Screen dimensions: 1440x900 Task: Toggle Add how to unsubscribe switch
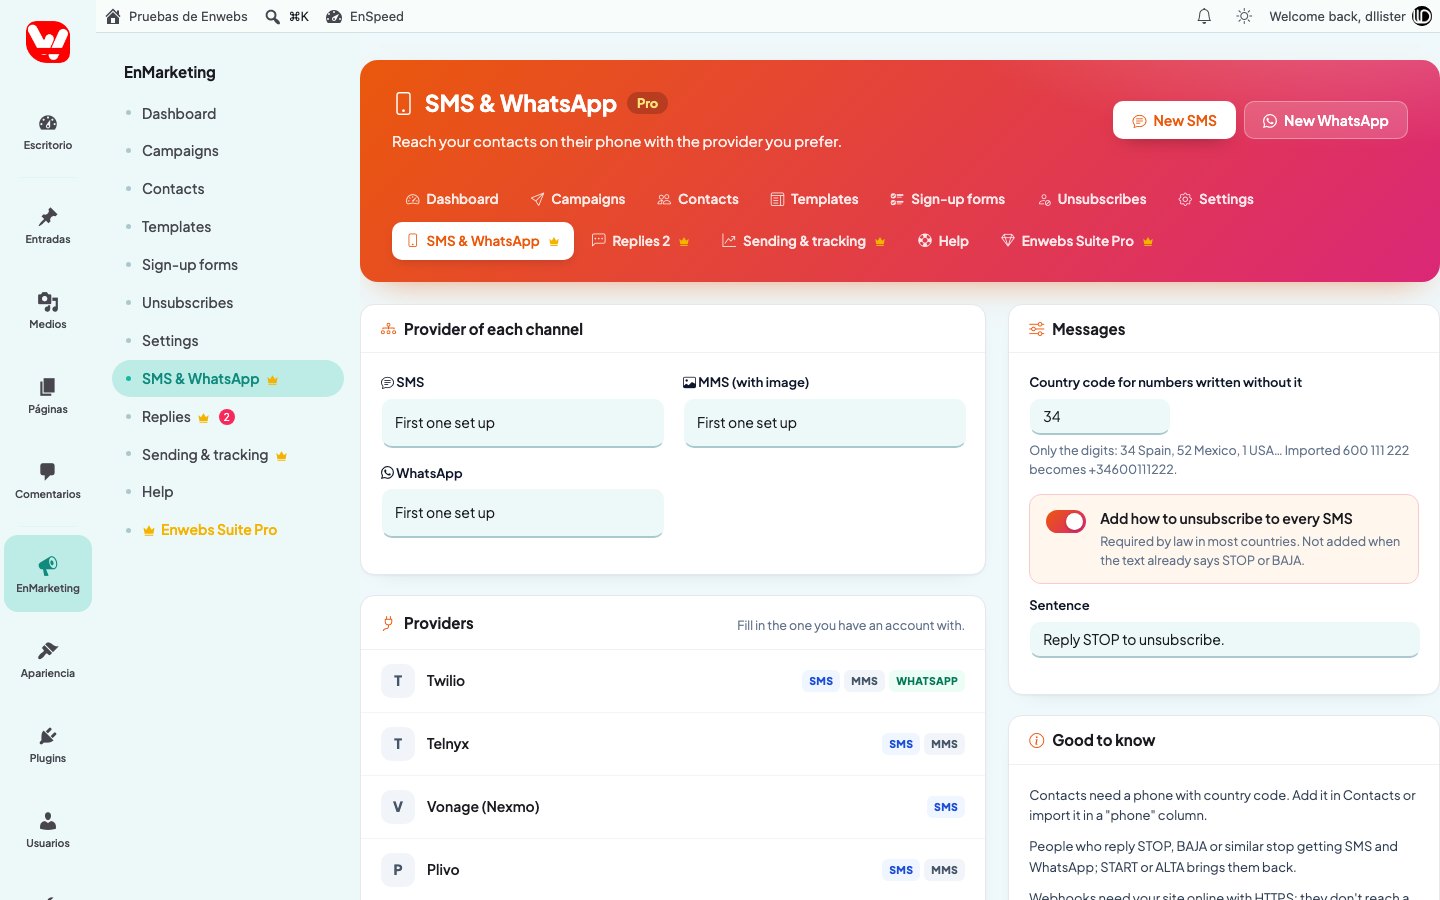click(x=1066, y=521)
